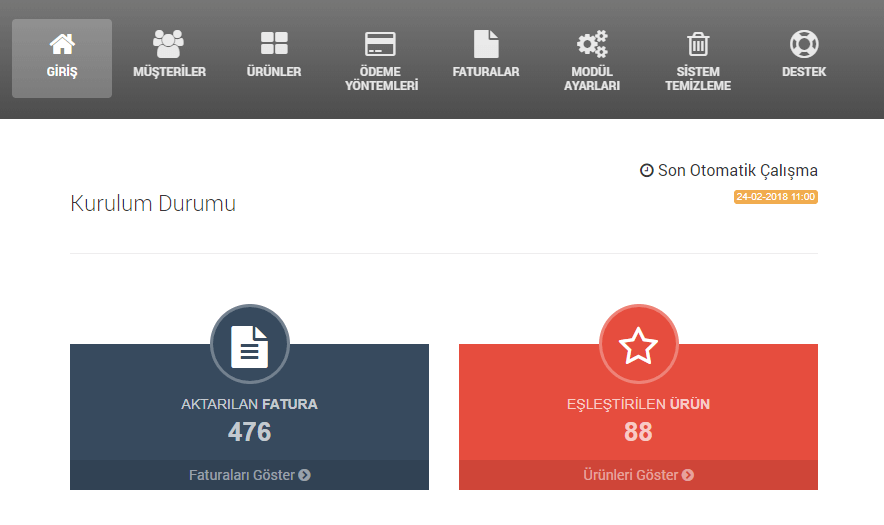Click the EŞLEŞTİRİLEN ÜRÜN label
The width and height of the screenshot is (884, 525).
tap(638, 404)
